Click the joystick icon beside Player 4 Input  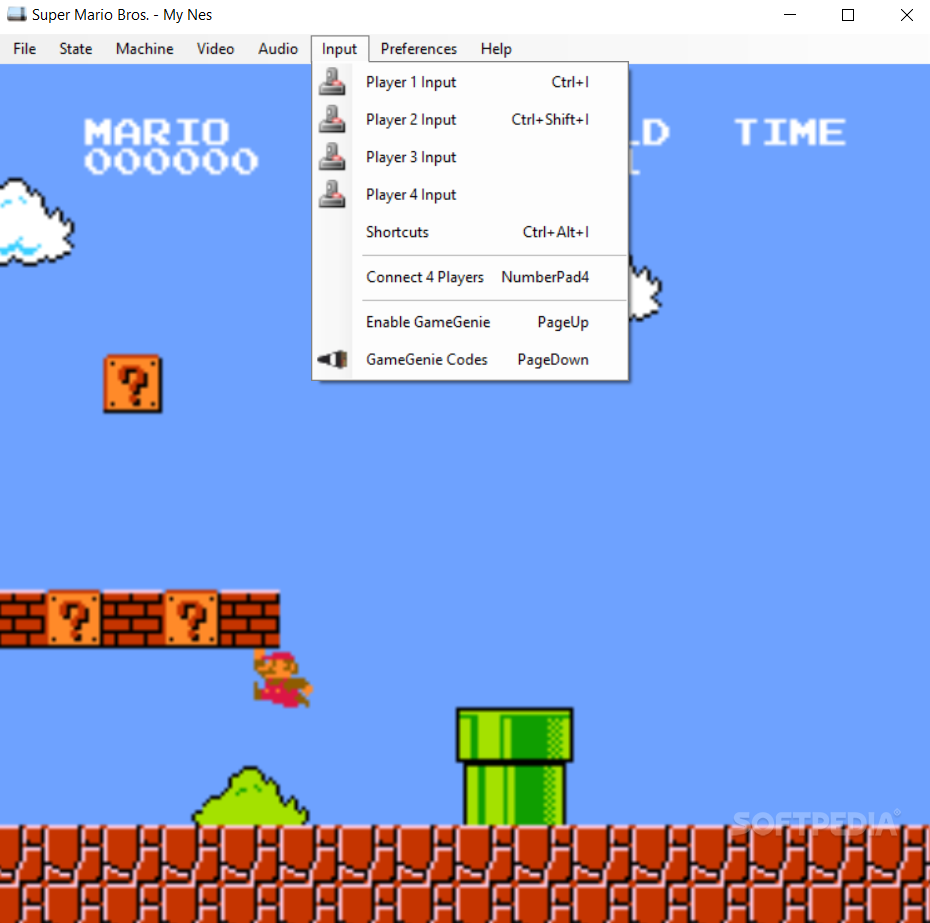(332, 194)
